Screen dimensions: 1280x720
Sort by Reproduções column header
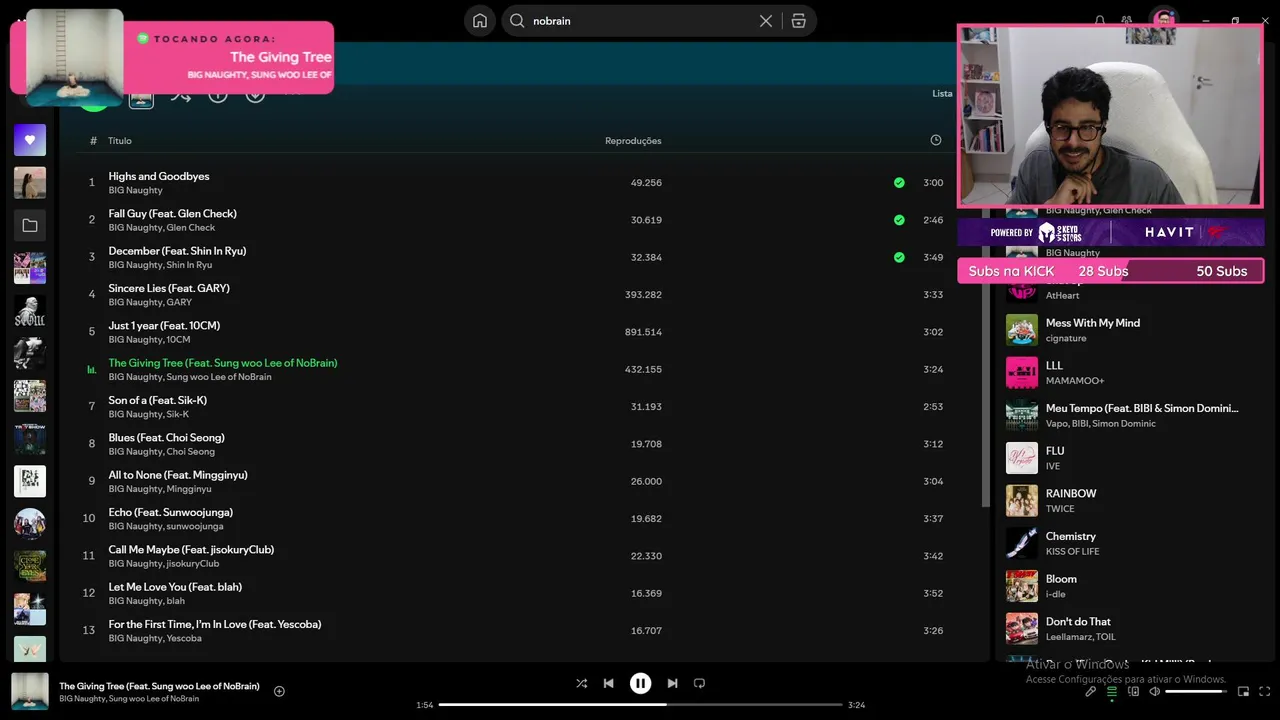(x=633, y=141)
